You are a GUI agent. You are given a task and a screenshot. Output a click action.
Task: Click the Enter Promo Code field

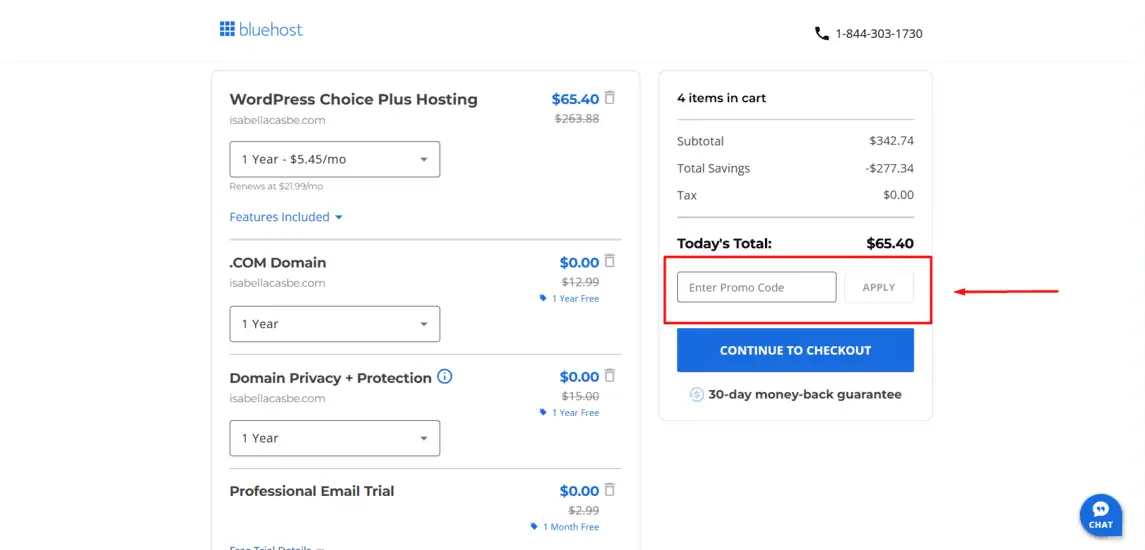pyautogui.click(x=757, y=287)
